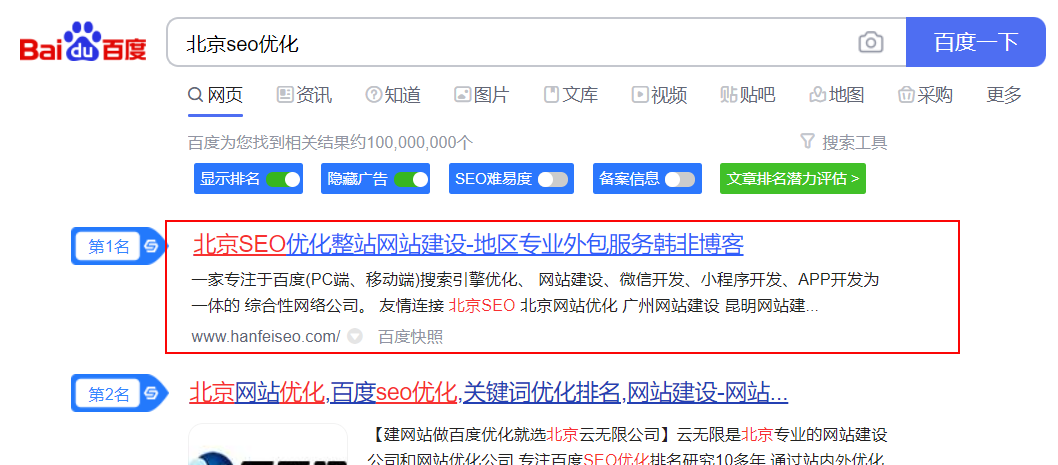1058x465 pixels.
Task: Turn on the 备案信息 switch
Action: 679,179
